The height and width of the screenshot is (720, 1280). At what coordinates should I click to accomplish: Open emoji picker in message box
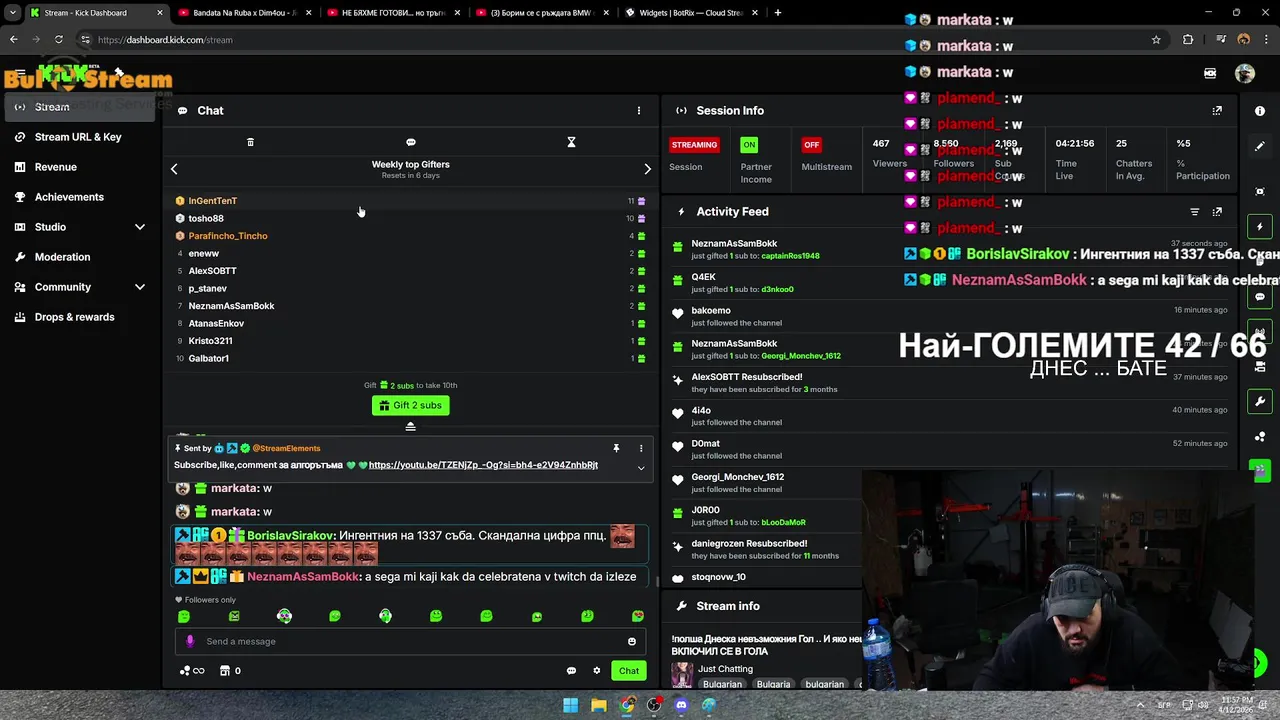click(x=631, y=641)
